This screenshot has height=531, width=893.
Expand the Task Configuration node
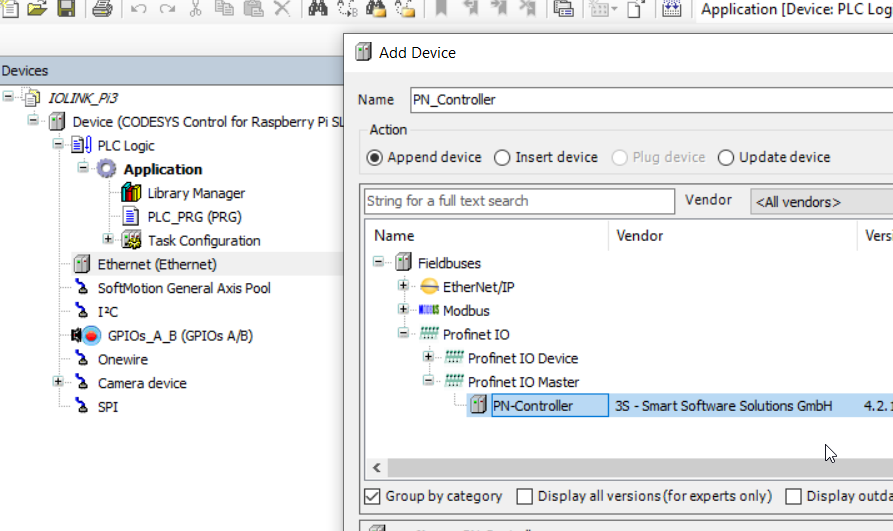(108, 239)
